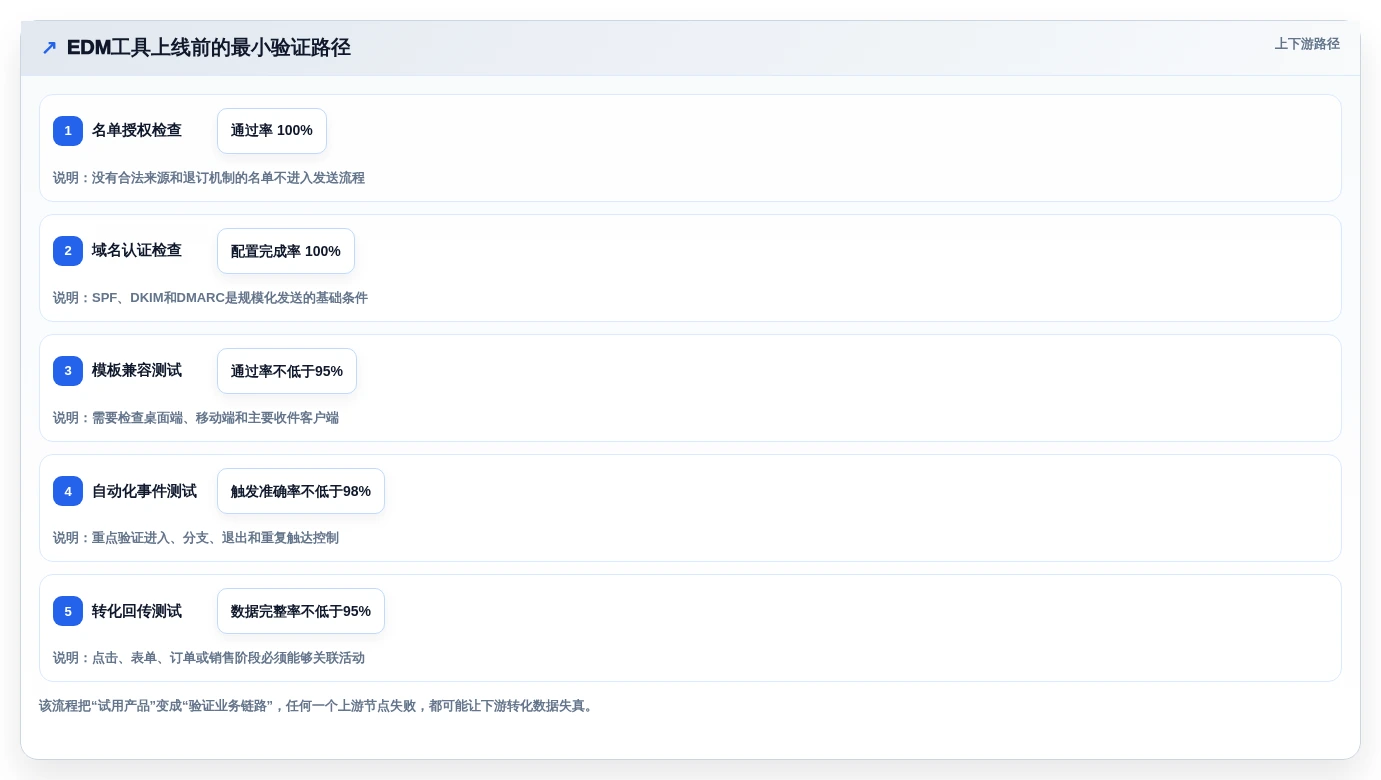
Task: Click the title EDM工具上线前的最小验证路径
Action: pyautogui.click(x=208, y=48)
